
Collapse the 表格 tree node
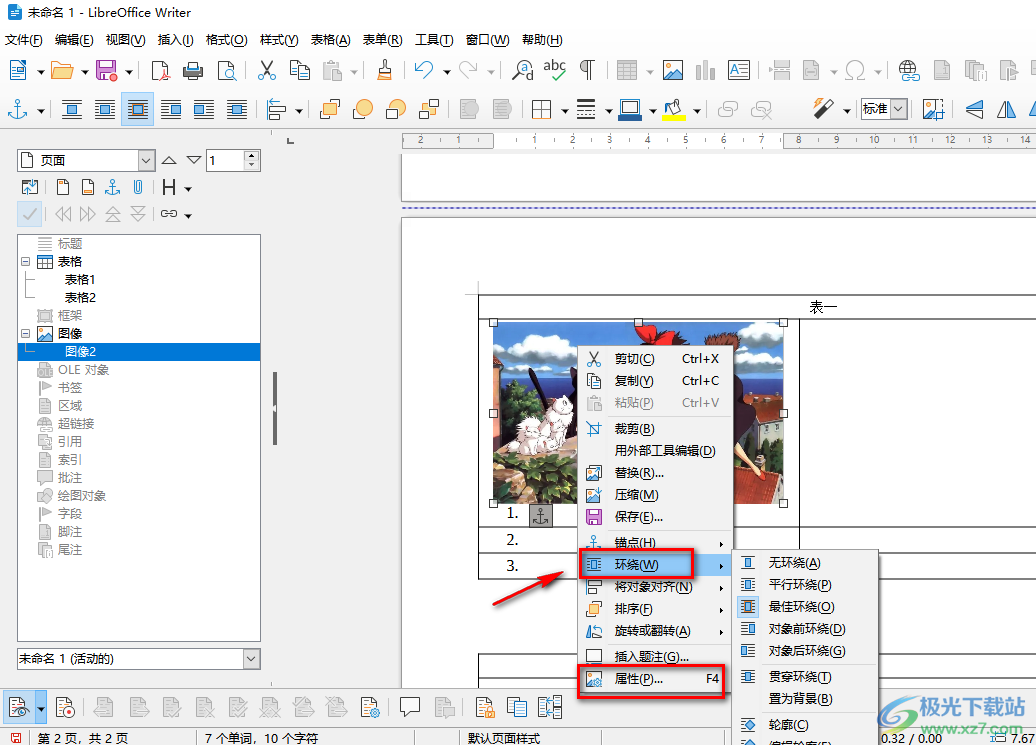[26, 262]
